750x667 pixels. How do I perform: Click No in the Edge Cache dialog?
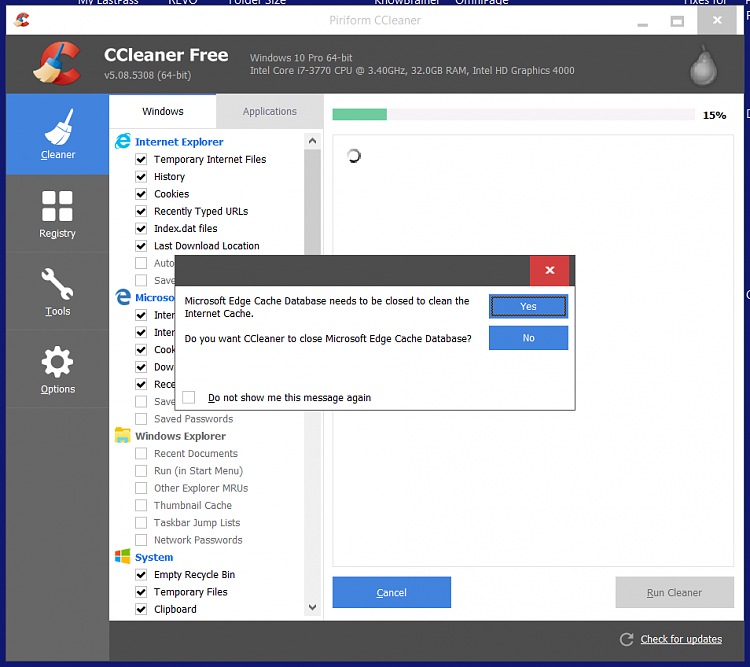(528, 338)
